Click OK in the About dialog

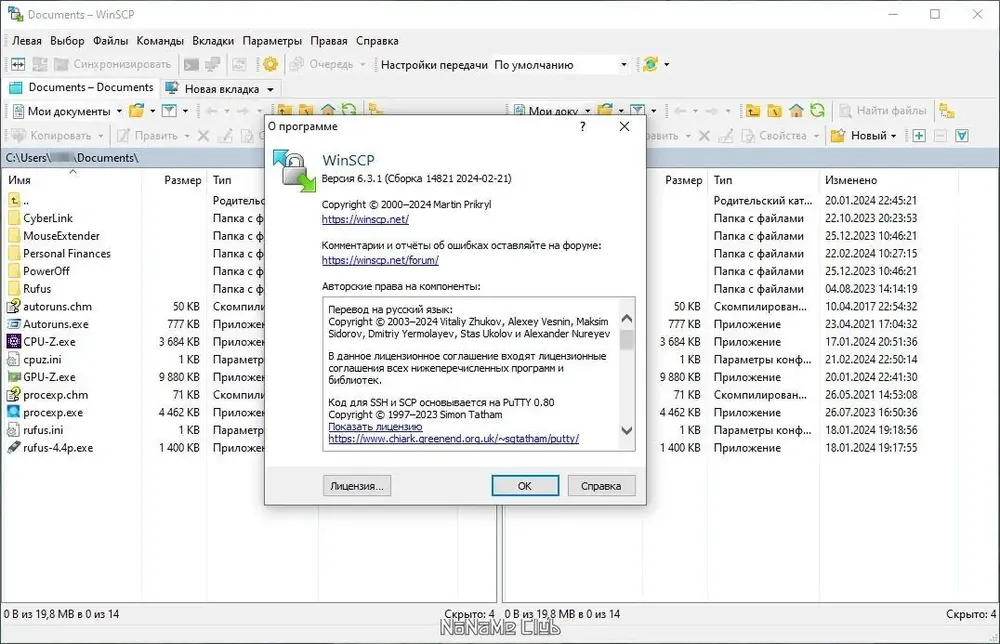[525, 486]
